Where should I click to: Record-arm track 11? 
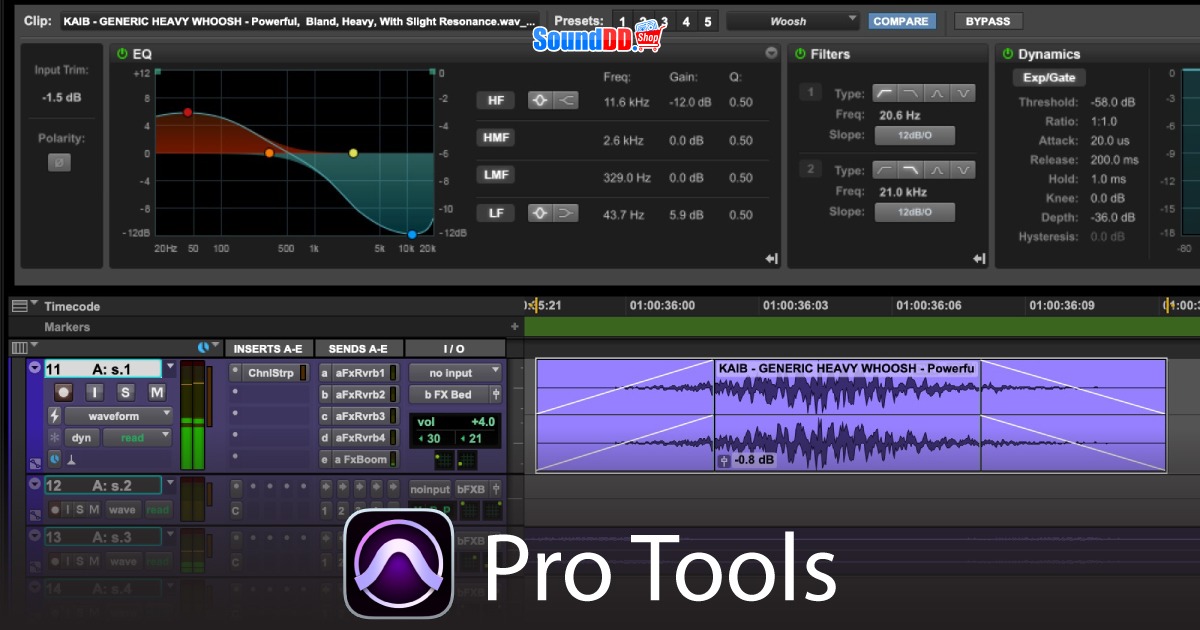tap(63, 392)
